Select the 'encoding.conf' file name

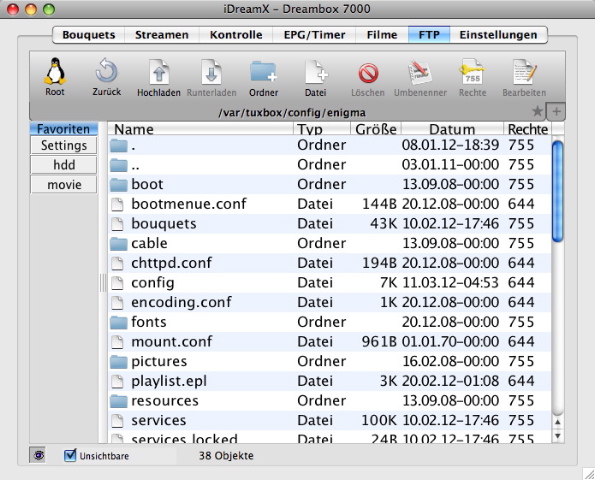[181, 302]
